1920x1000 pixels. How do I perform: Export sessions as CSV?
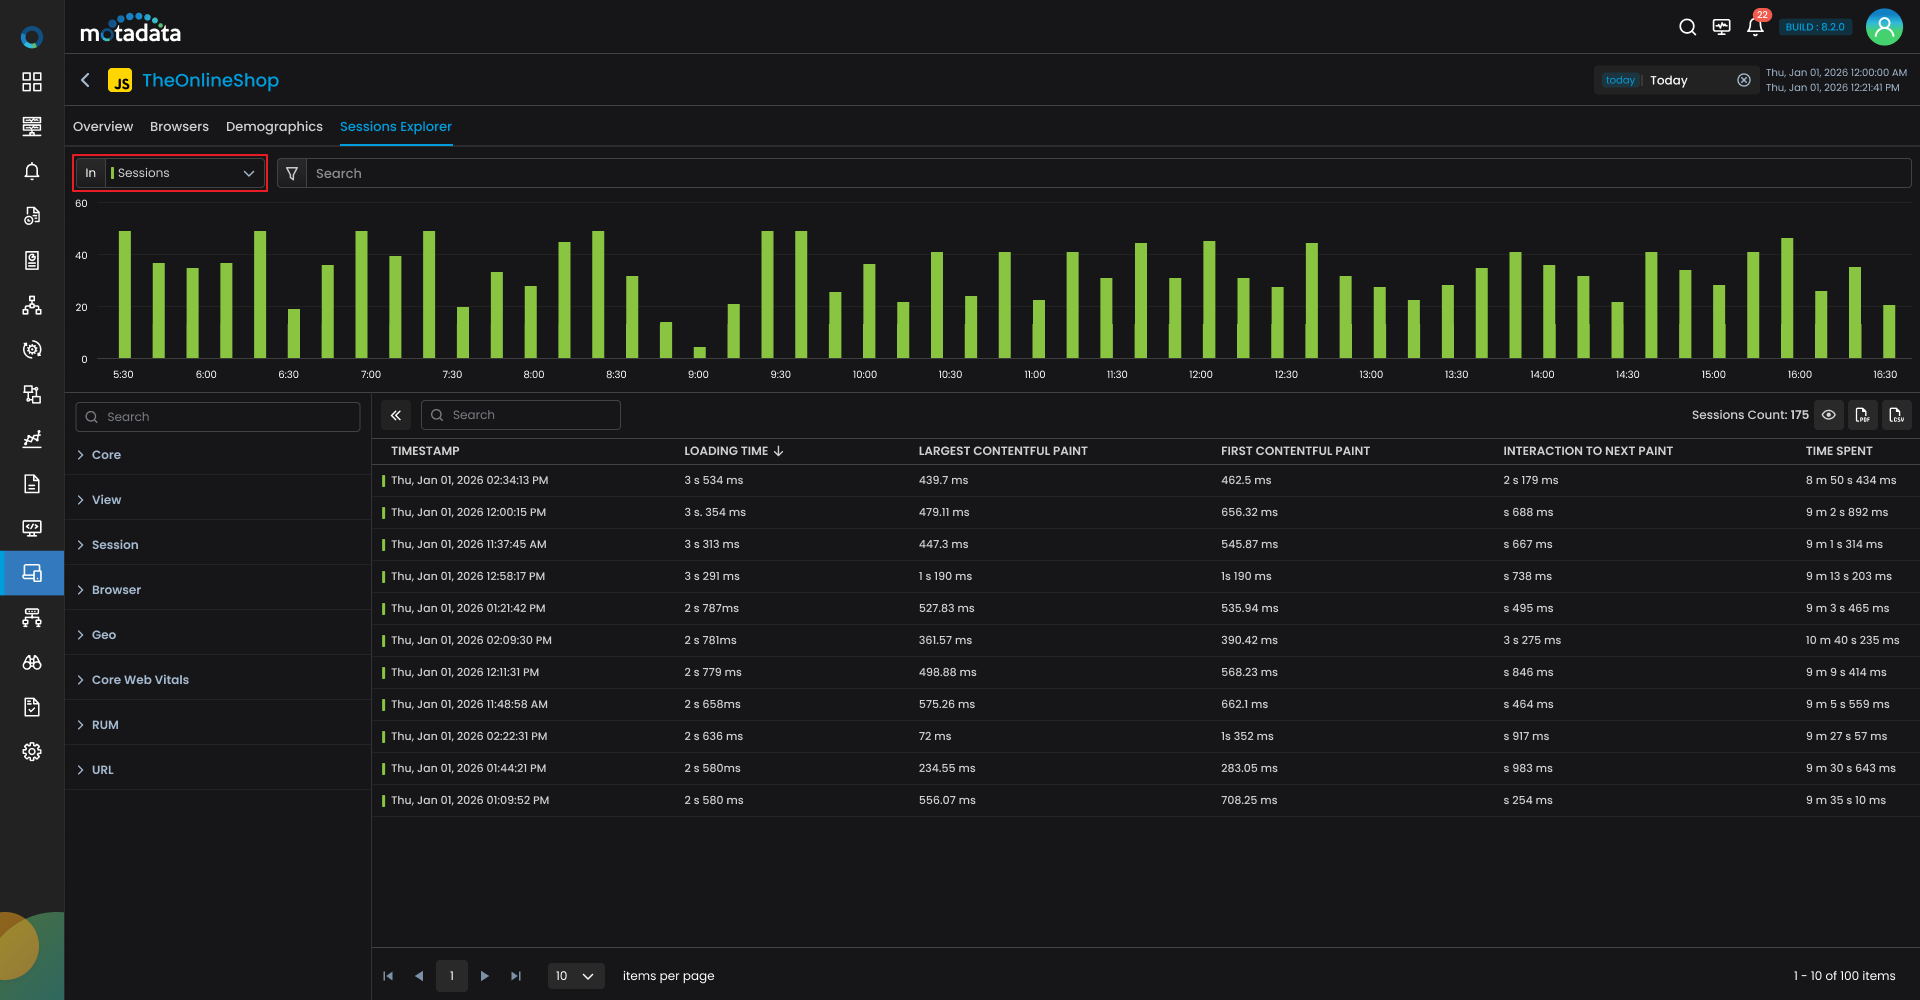1896,415
